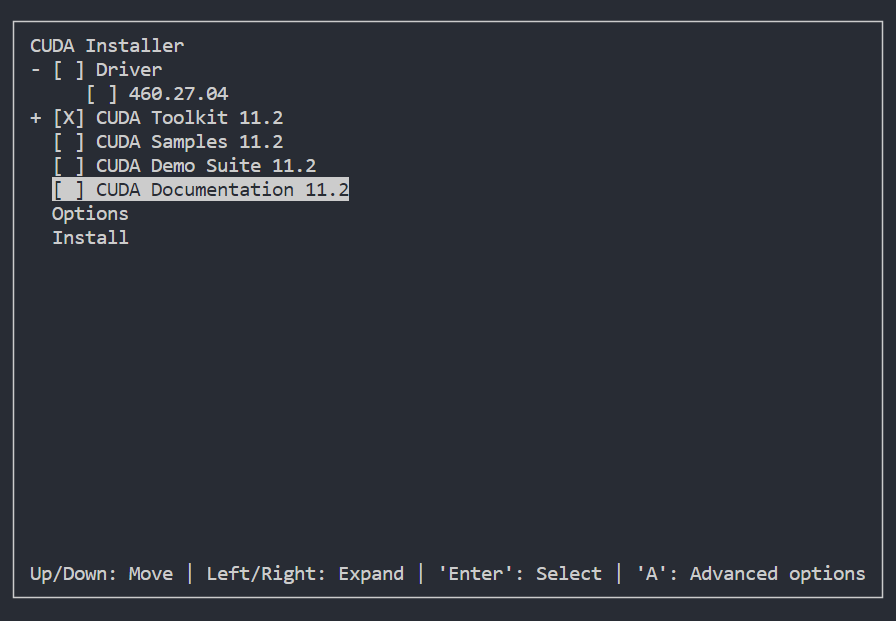Check the CUDA Demo Suite 11.2 box

click(x=69, y=166)
